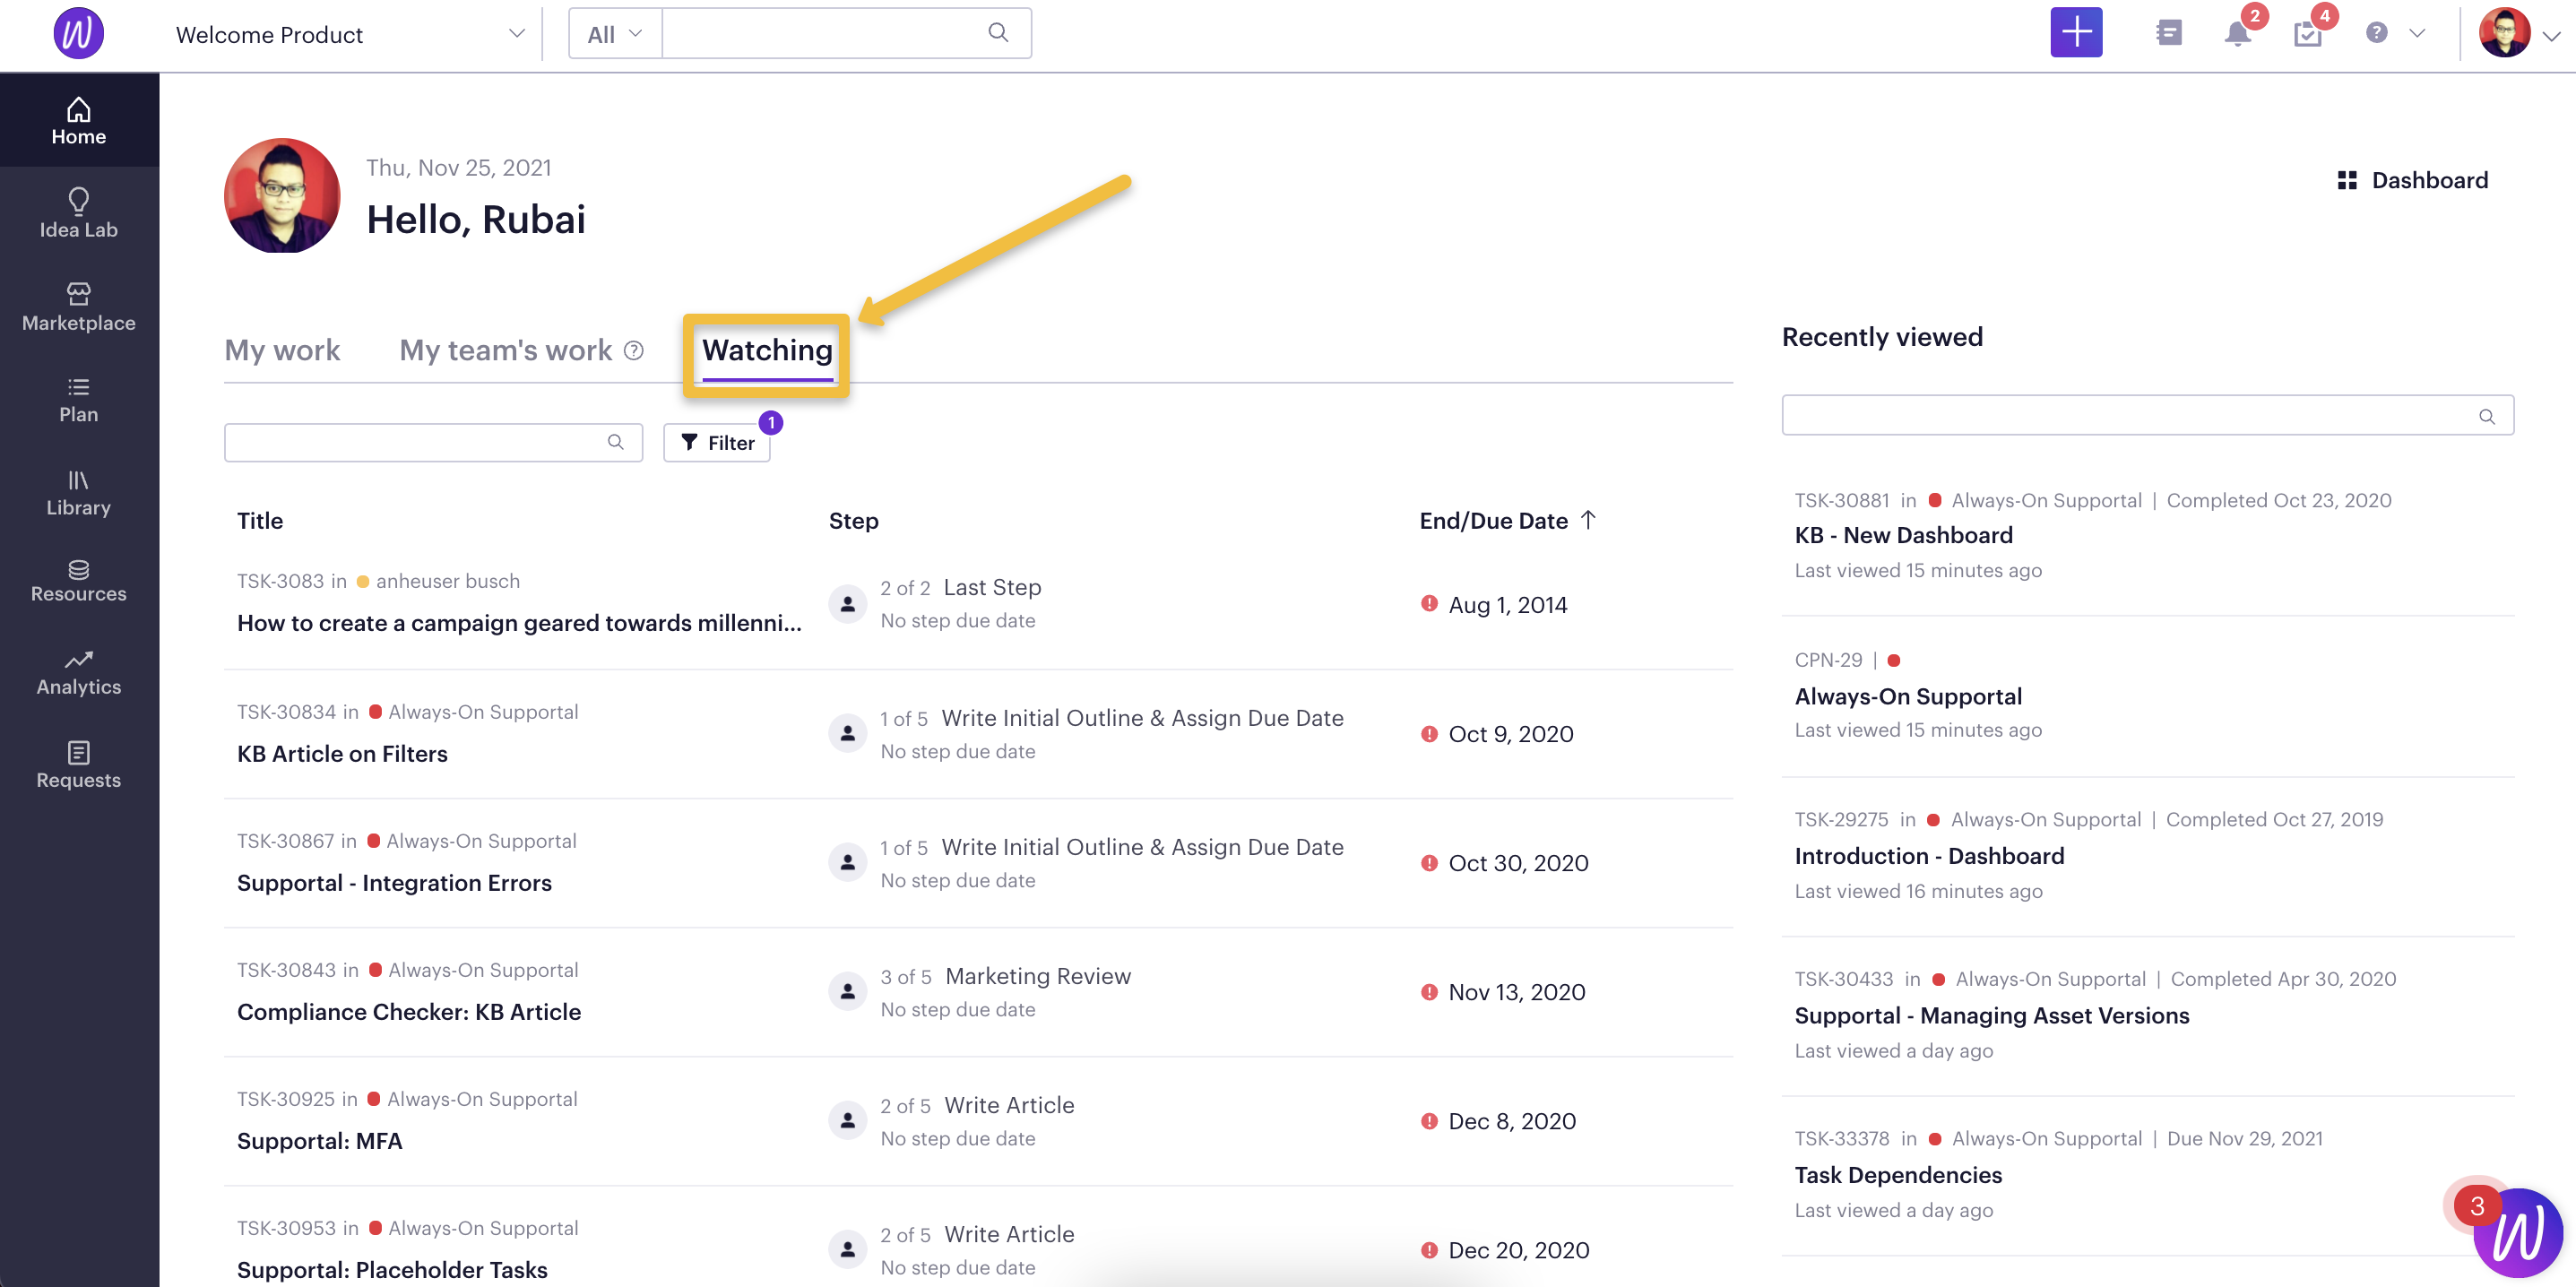2576x1287 pixels.
Task: Click the Recently viewed search field
Action: (2147, 415)
